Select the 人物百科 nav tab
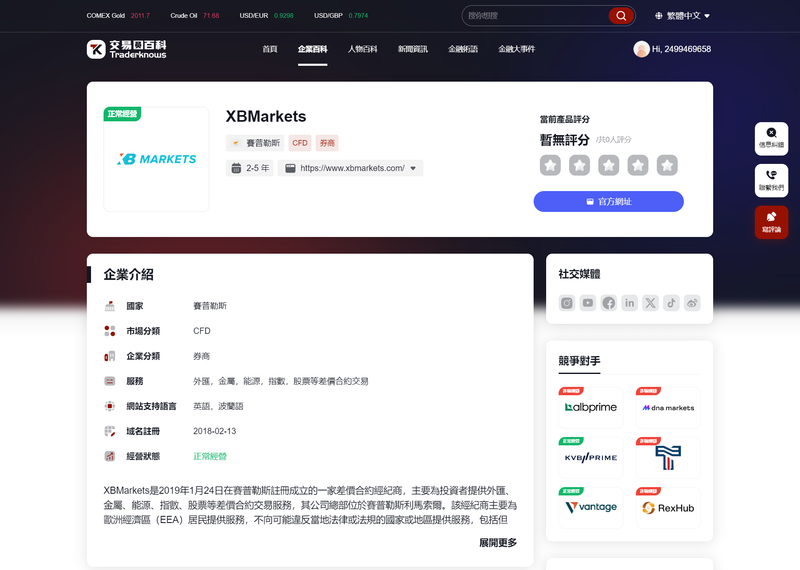 tap(362, 49)
